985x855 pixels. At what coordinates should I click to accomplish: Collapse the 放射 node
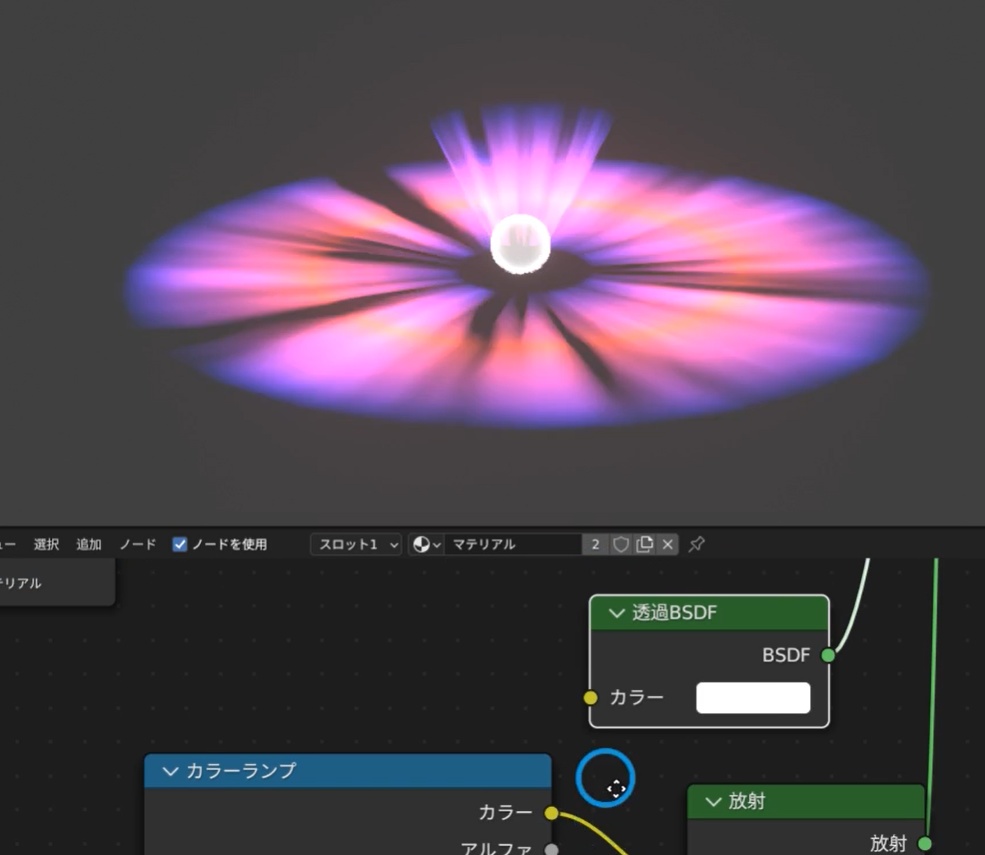tap(713, 802)
